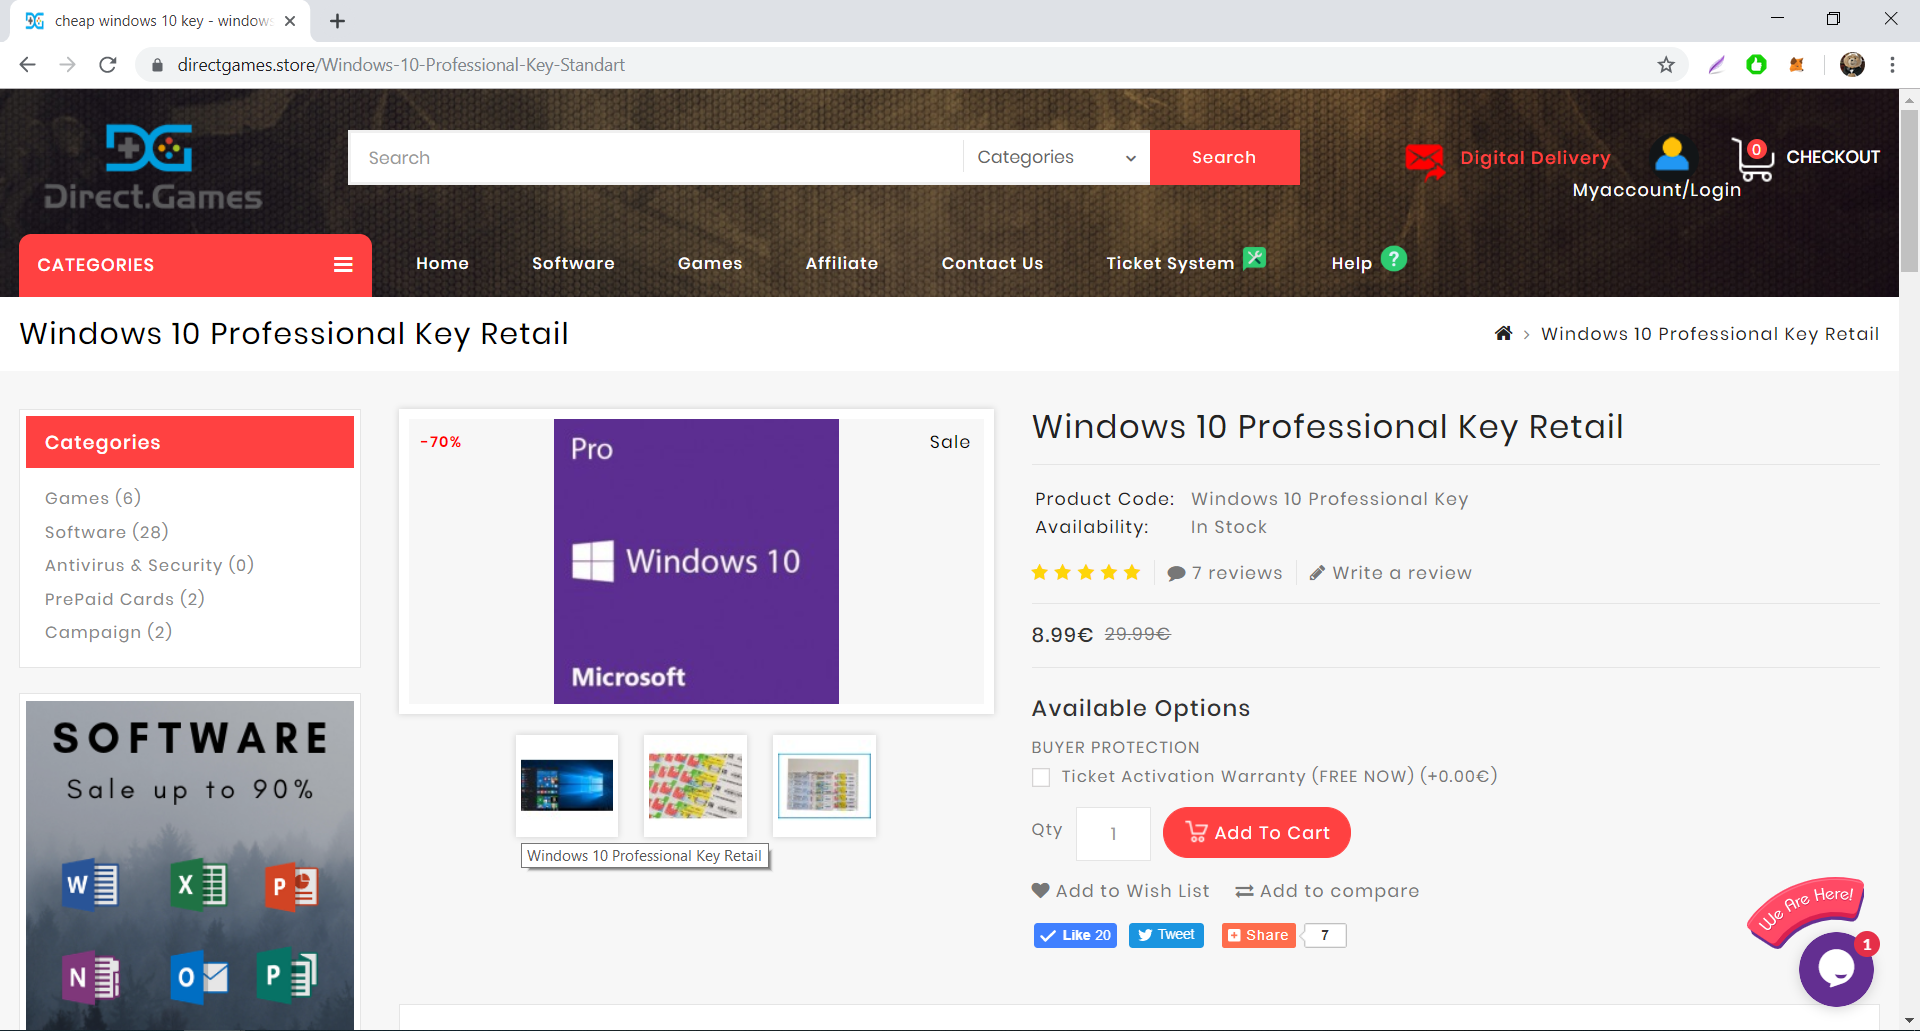Click the Qty quantity field

point(1113,834)
